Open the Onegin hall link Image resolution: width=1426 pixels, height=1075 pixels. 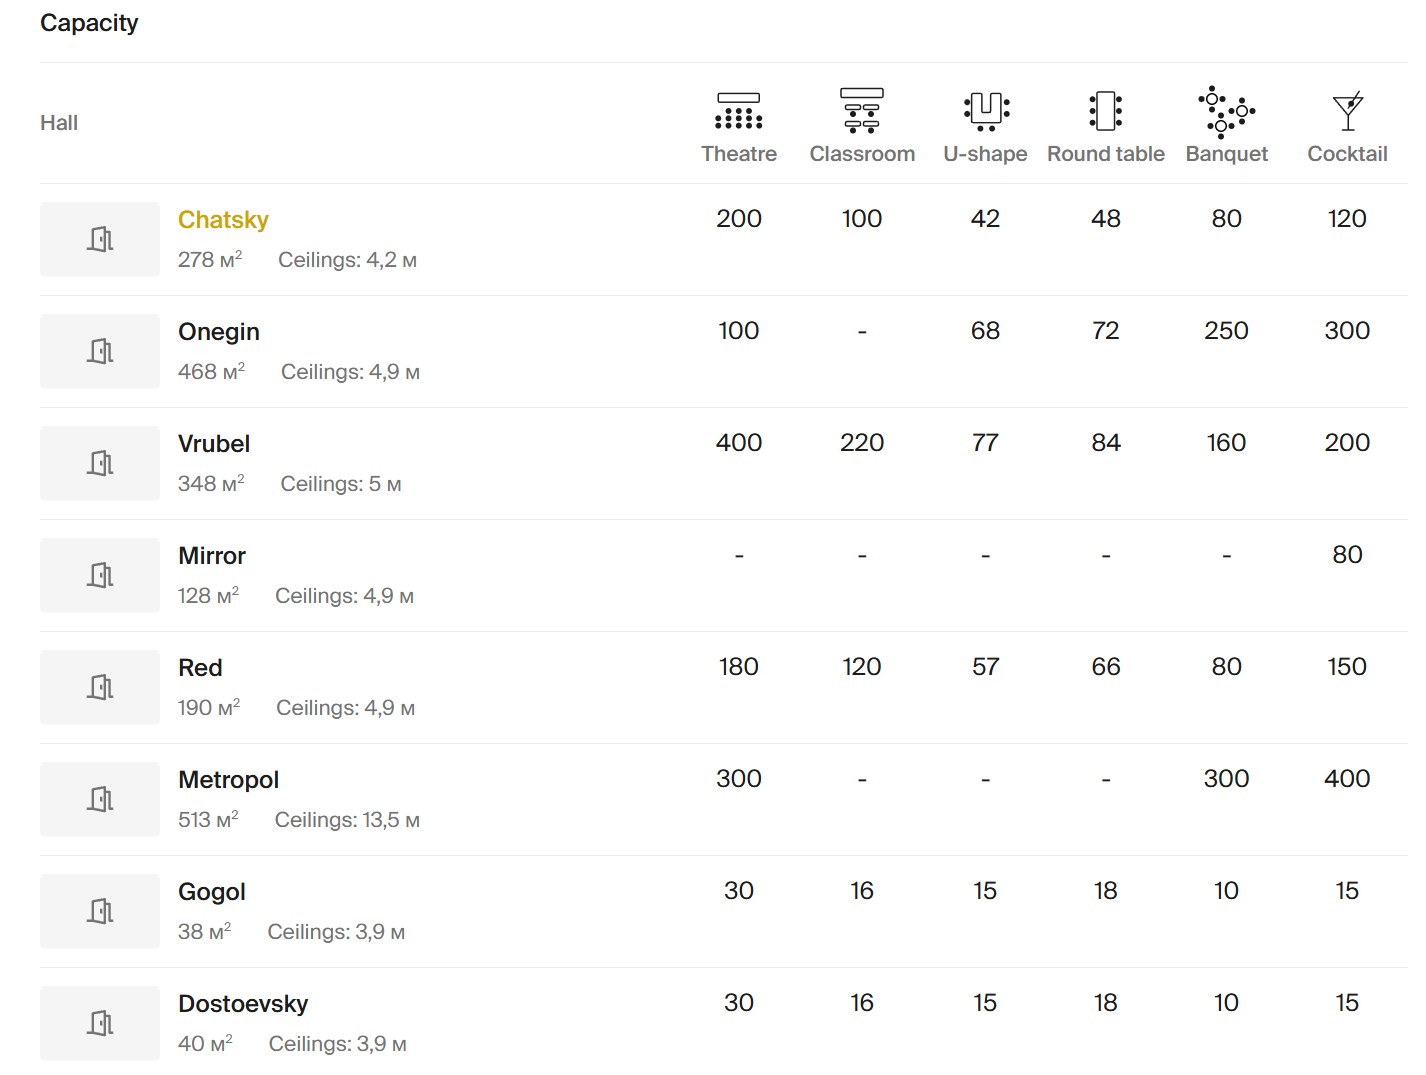coord(218,332)
